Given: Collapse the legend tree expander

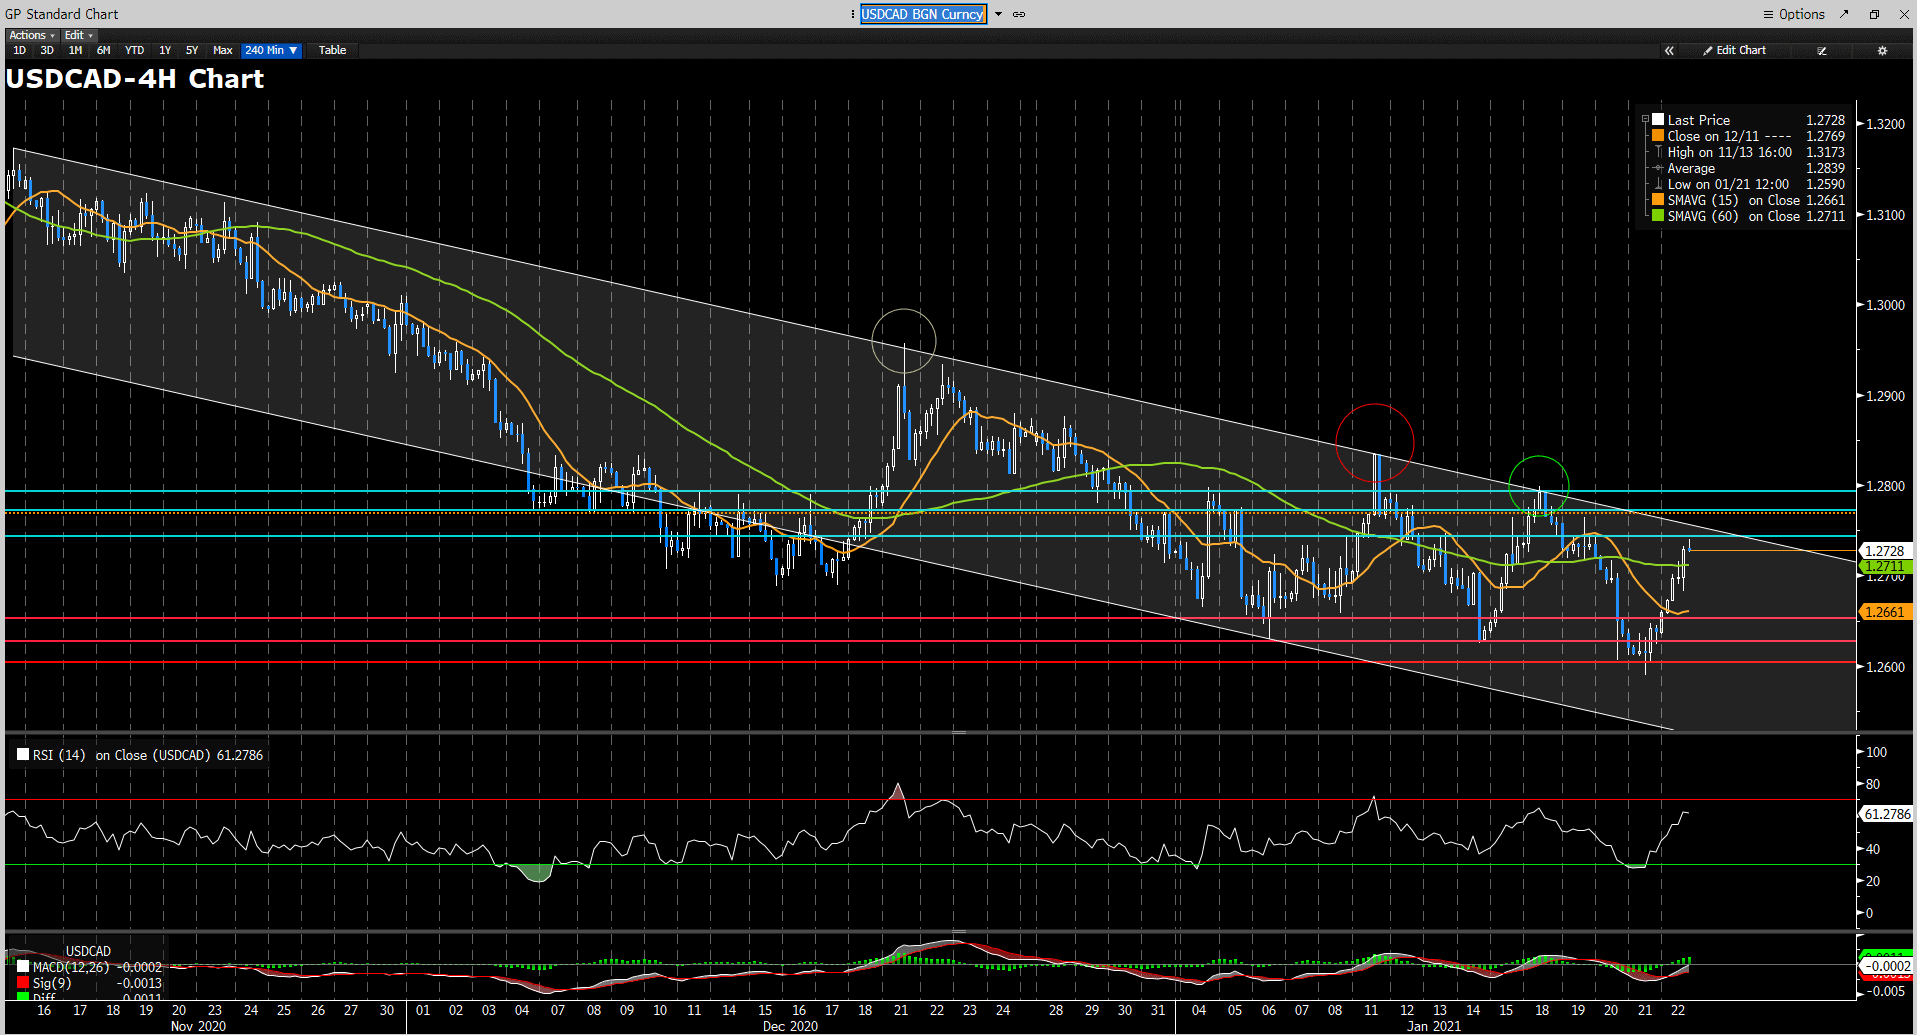Looking at the screenshot, I should 1645,119.
